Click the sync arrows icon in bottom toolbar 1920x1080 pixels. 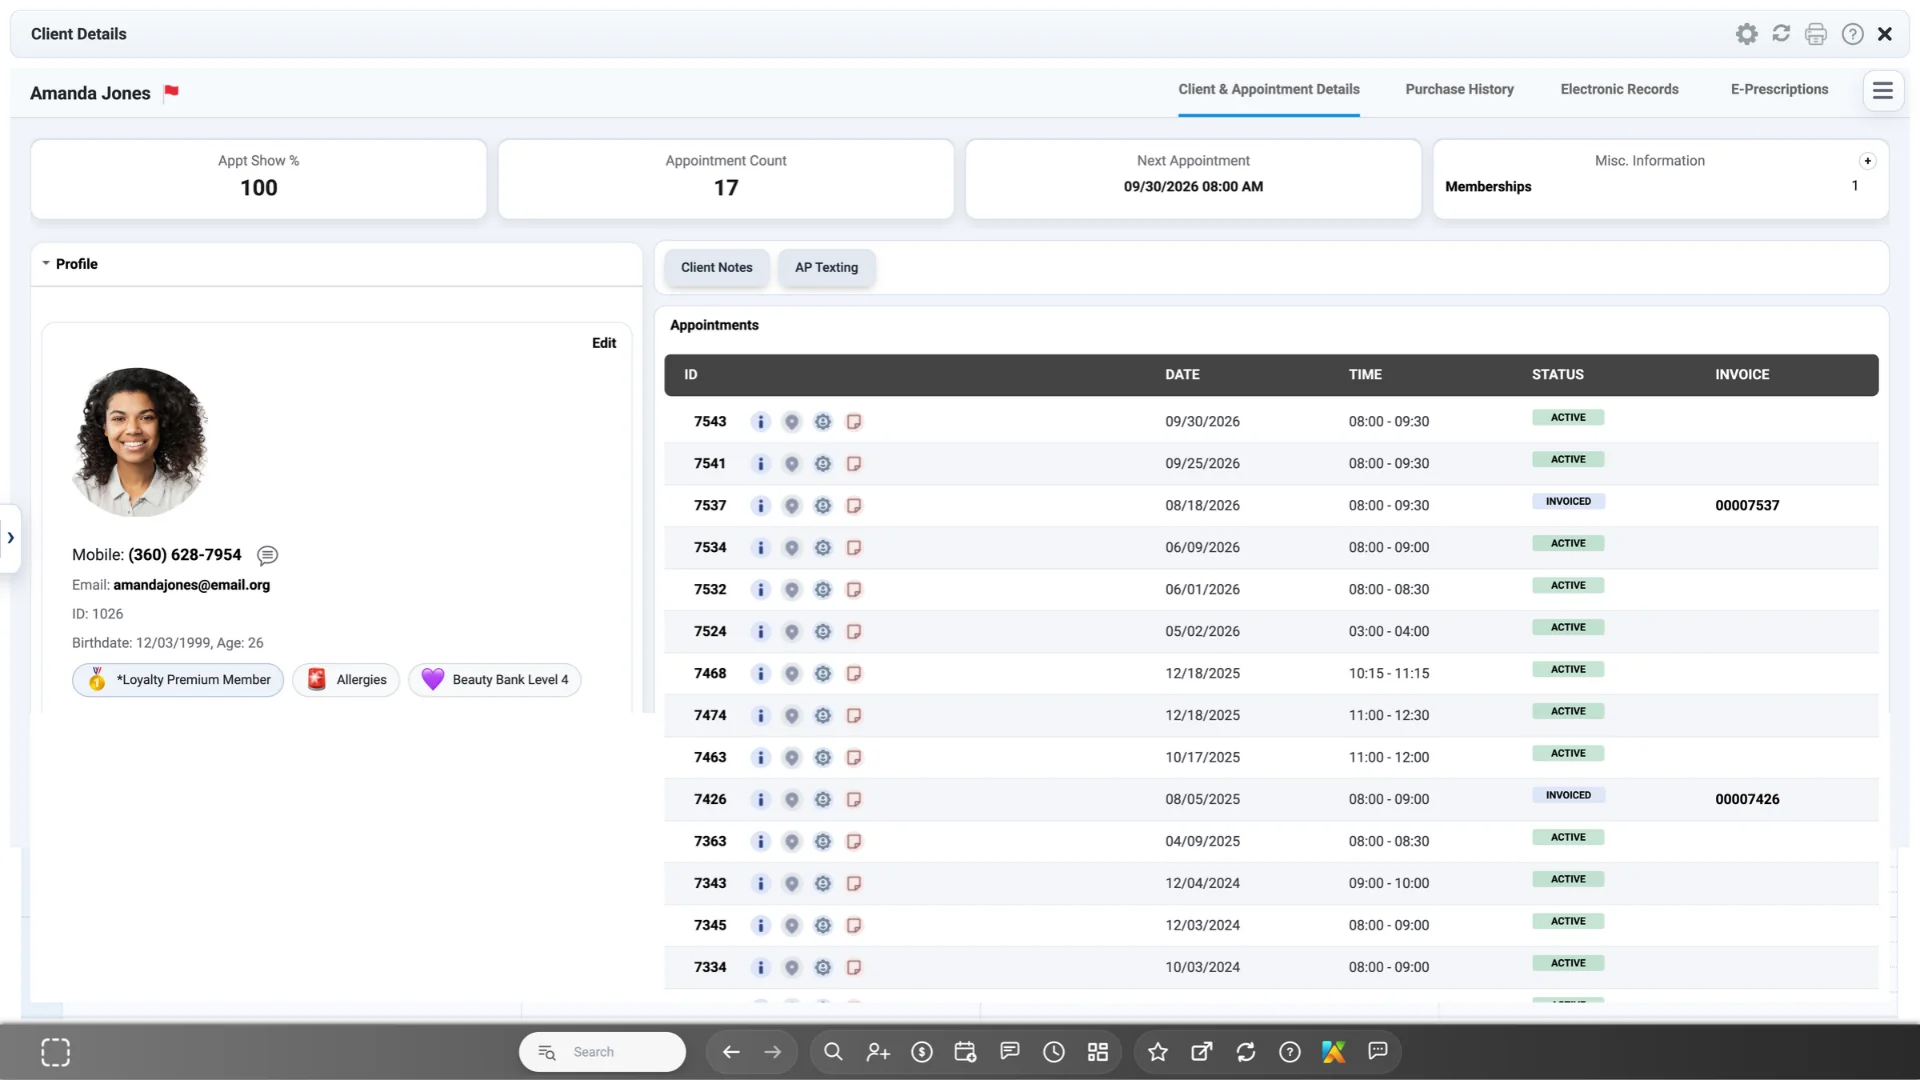point(1246,1052)
